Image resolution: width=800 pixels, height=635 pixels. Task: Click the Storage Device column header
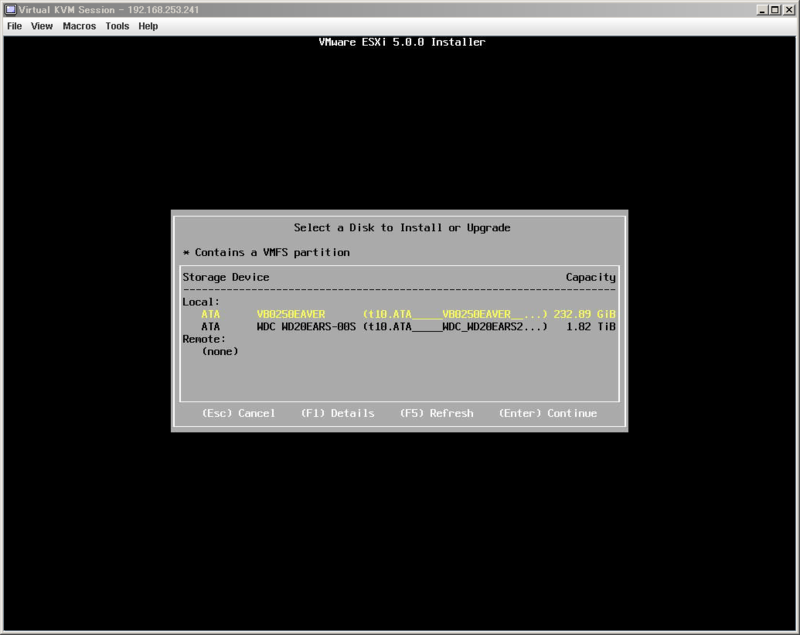[226, 277]
